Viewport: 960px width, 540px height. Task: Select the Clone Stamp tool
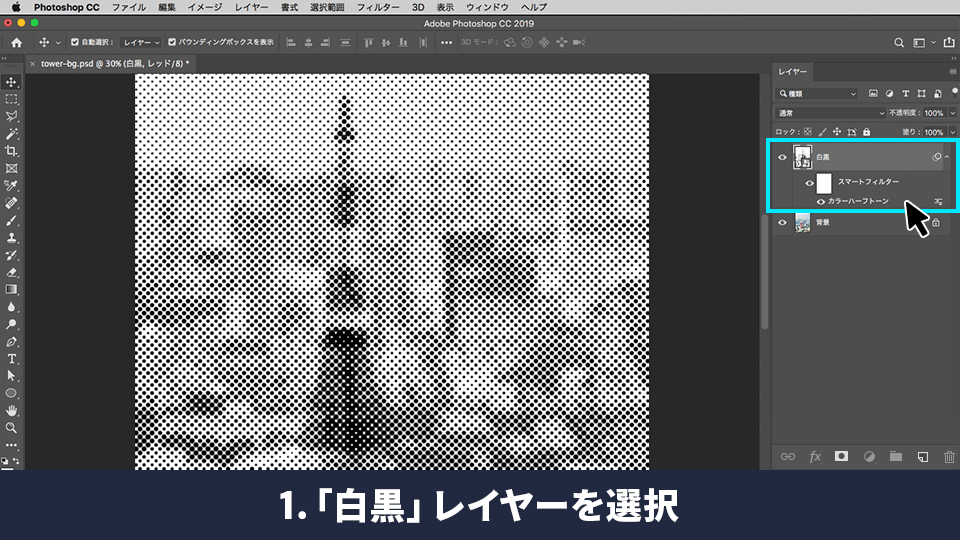[11, 238]
